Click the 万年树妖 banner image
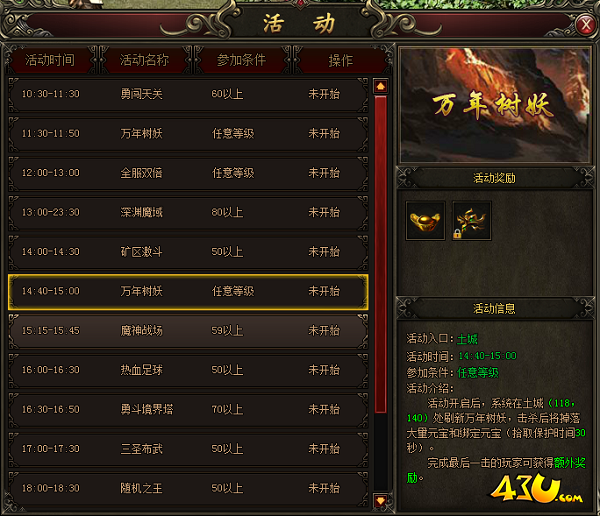 click(x=494, y=105)
